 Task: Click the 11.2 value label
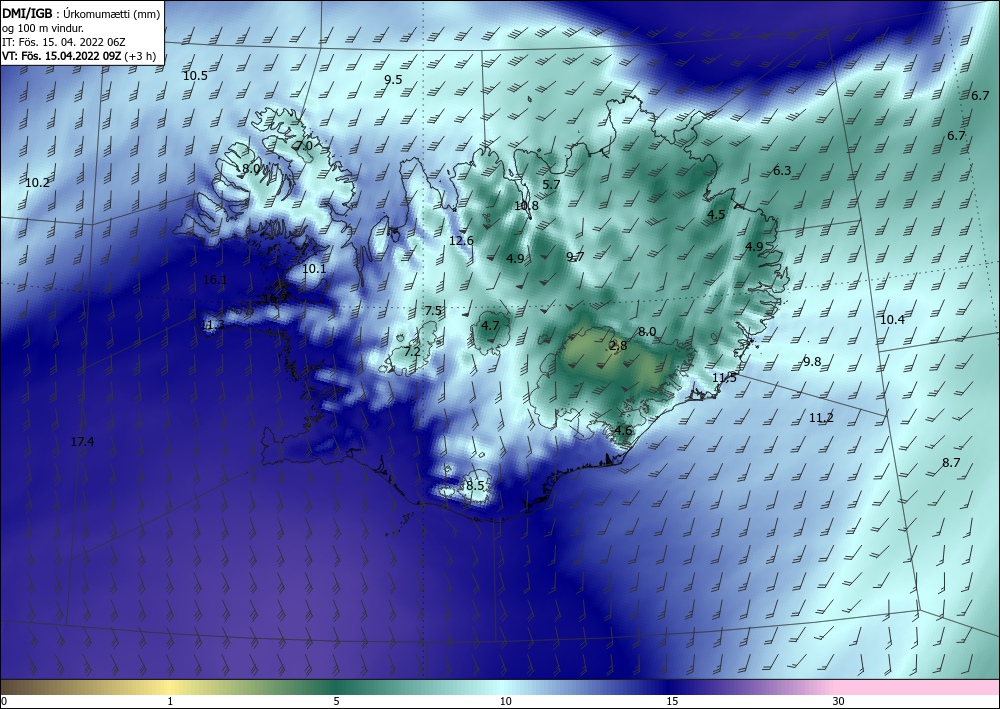click(x=821, y=418)
